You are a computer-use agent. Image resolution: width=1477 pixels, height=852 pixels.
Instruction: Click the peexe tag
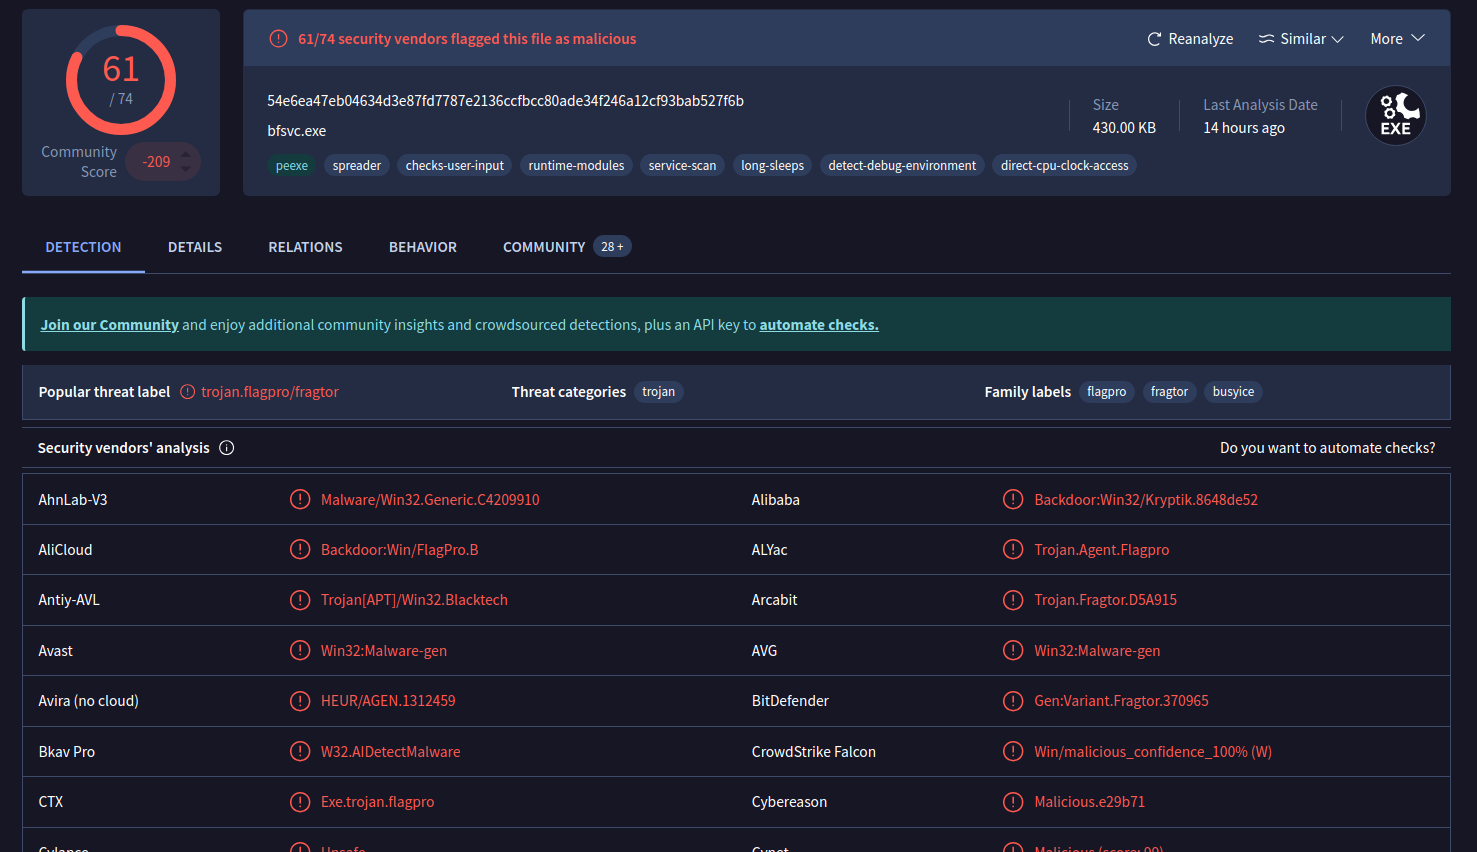292,166
